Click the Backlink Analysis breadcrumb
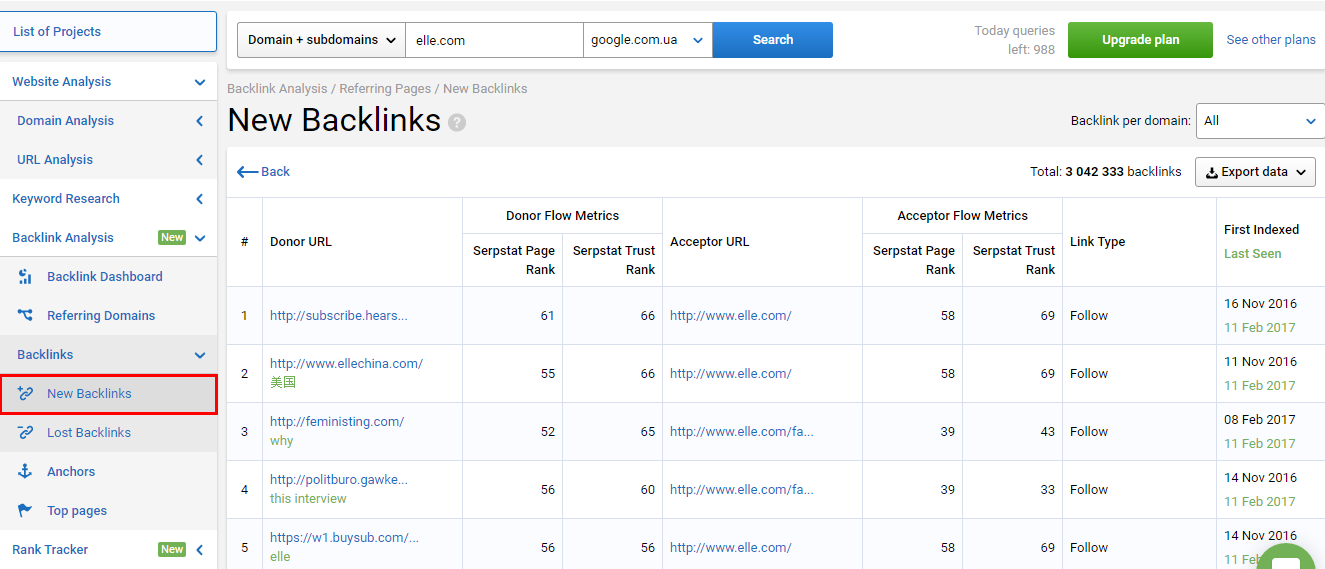 (277, 89)
